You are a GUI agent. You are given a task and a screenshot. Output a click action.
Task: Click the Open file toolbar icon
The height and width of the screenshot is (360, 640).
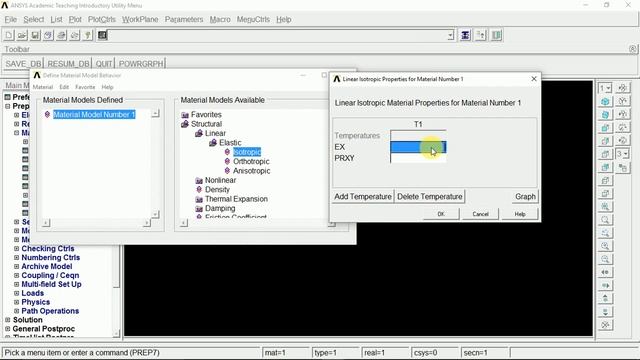[22, 35]
